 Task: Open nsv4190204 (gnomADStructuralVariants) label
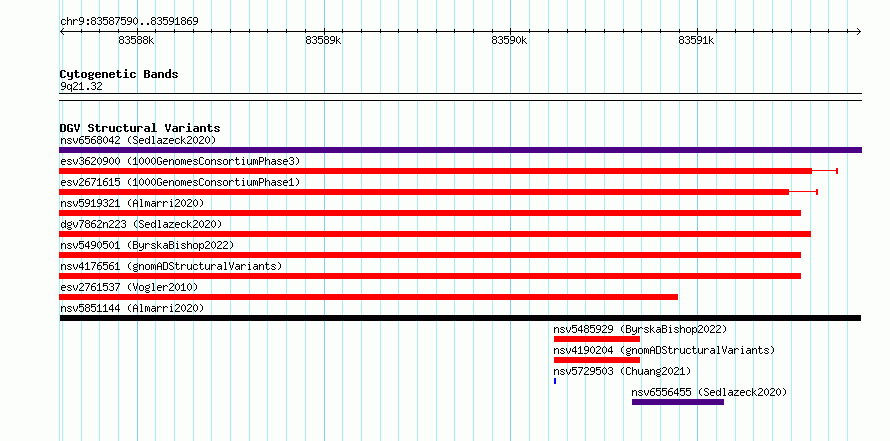click(x=664, y=350)
